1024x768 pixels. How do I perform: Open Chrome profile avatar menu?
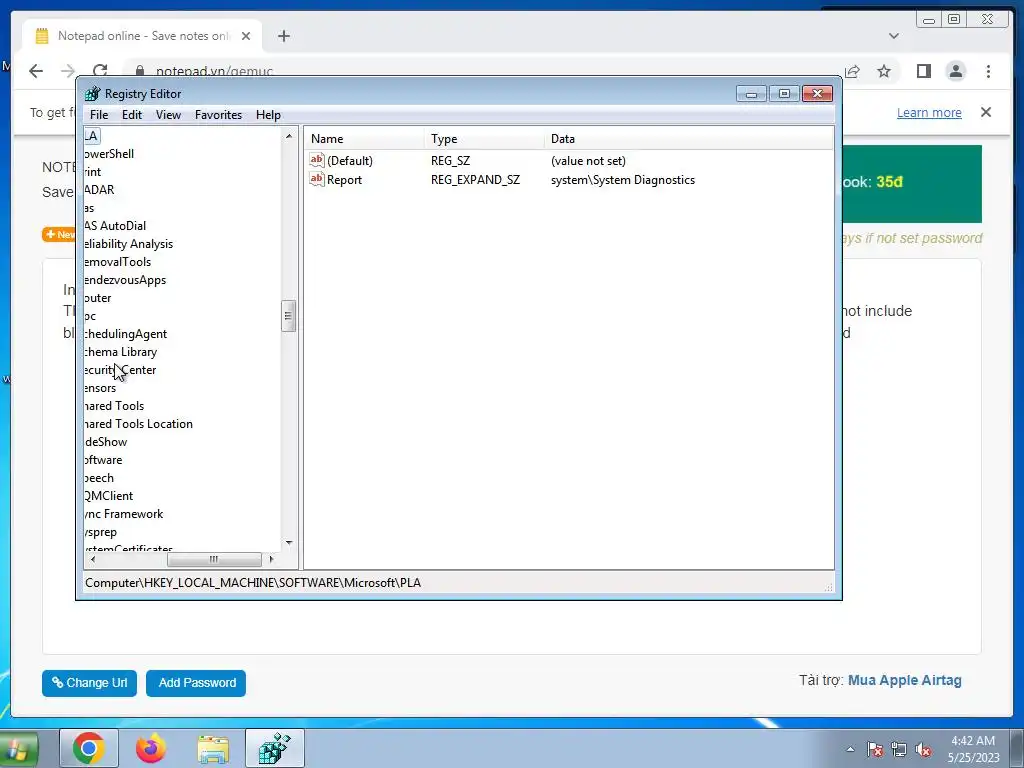[955, 71]
